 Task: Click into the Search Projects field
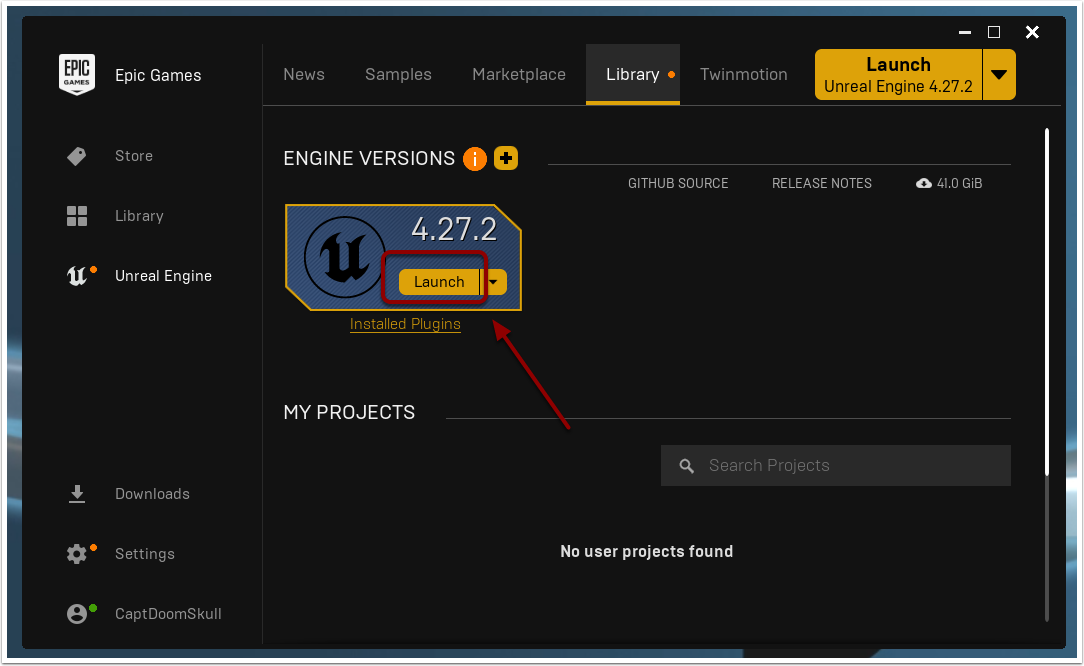[836, 465]
